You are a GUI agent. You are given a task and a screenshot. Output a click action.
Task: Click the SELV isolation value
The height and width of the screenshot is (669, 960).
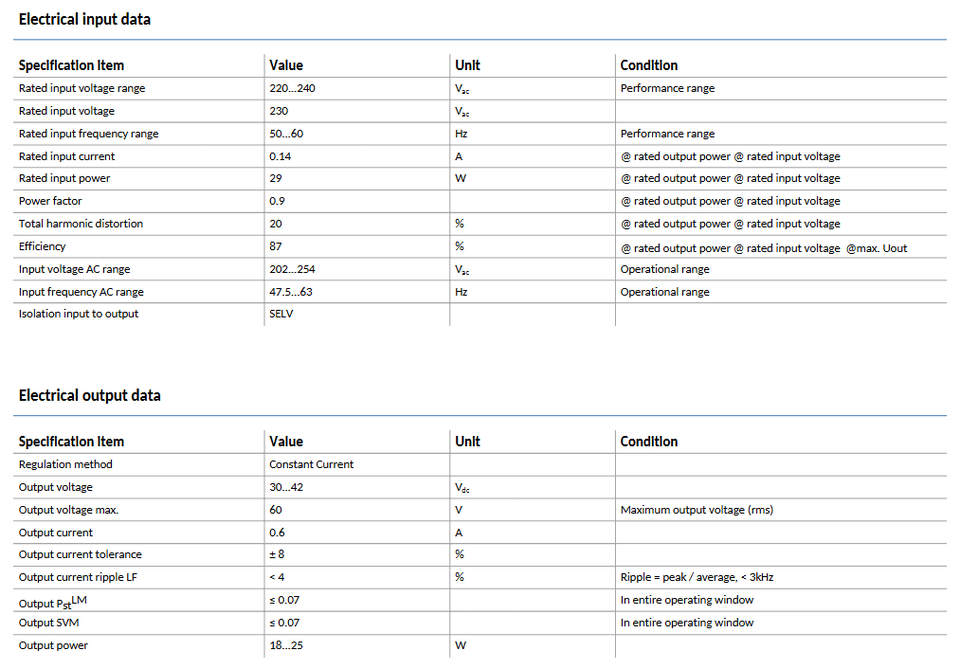[281, 314]
